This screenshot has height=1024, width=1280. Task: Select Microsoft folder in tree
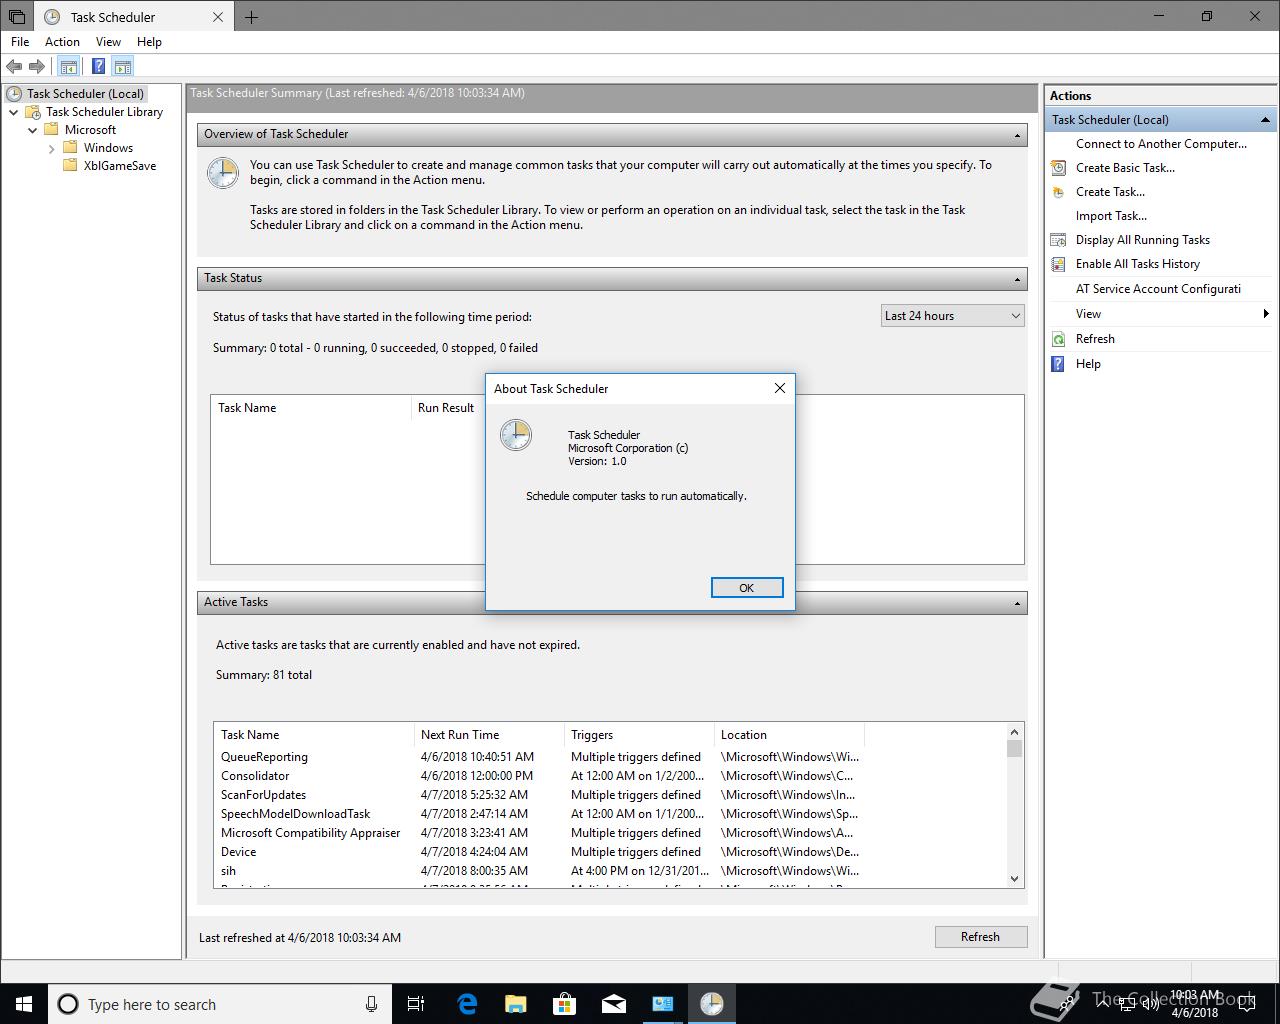pos(90,130)
